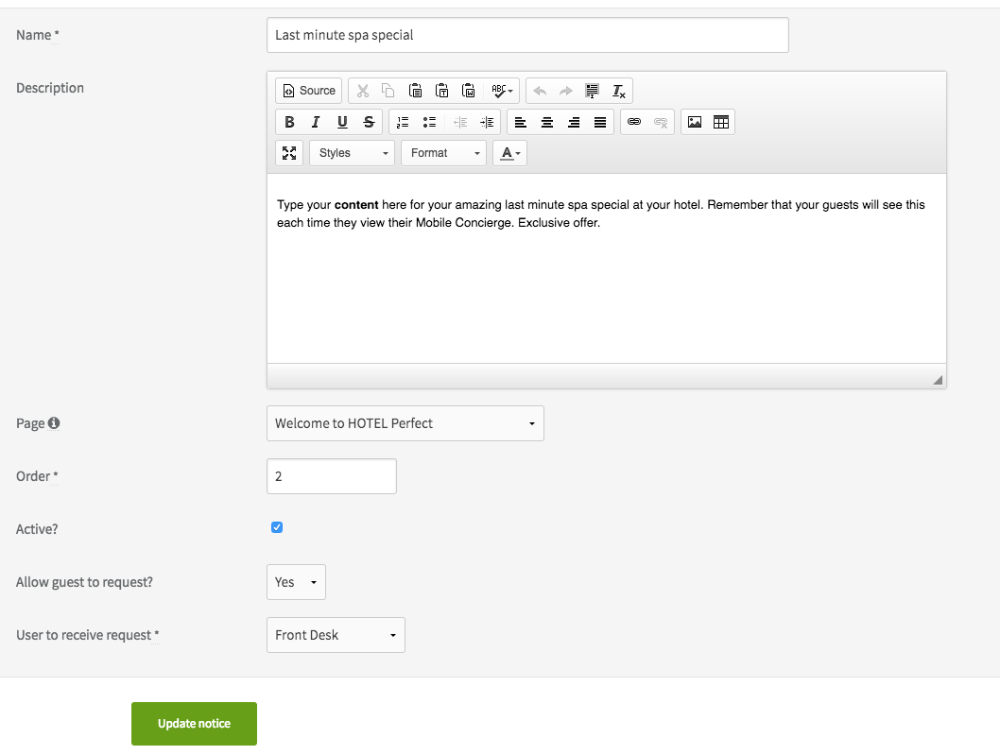Click the Order input field
Viewport: 1000px width, 755px height.
point(332,476)
